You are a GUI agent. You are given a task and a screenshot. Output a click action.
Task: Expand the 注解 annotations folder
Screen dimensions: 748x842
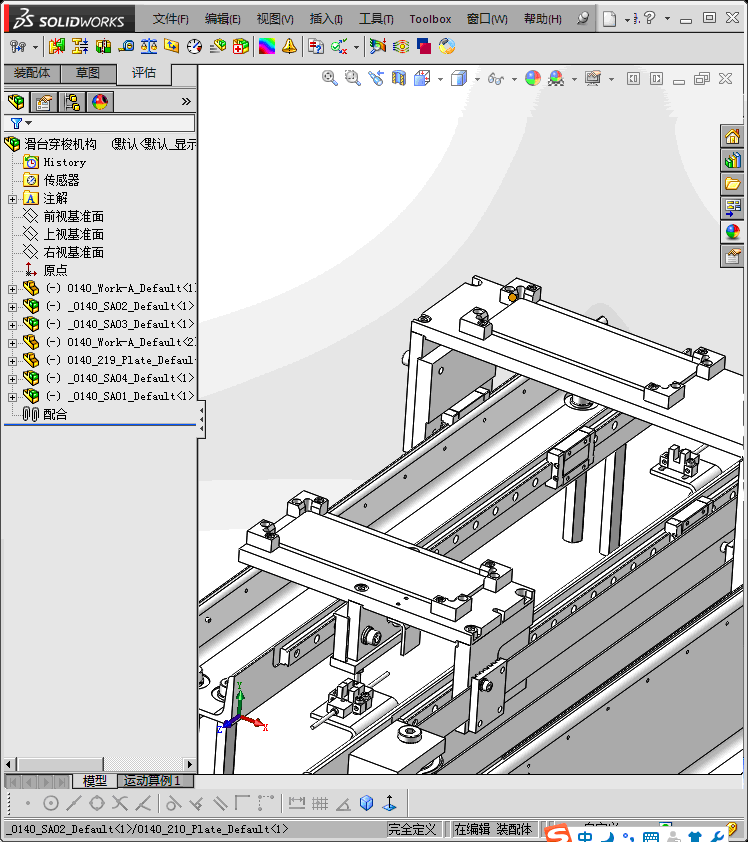12,199
